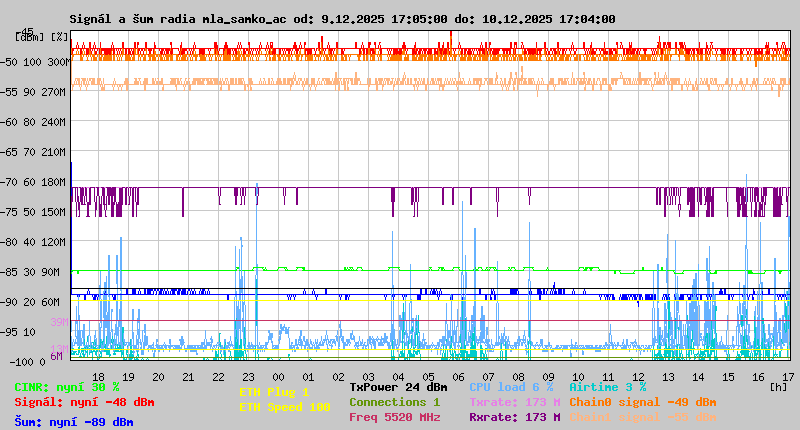This screenshot has height=430, width=800.
Task: Select the blue Šum -89 dBm legend label
Action: pyautogui.click(x=74, y=421)
